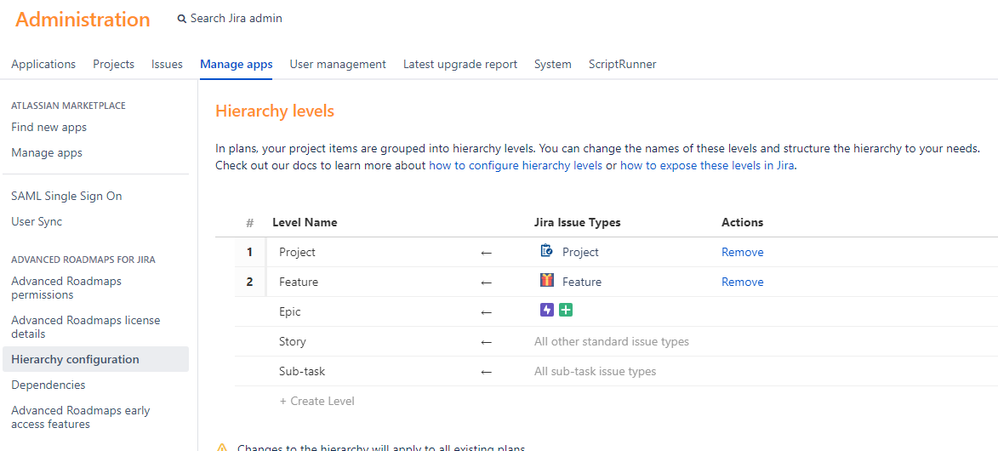The width and height of the screenshot is (998, 451).
Task: Focus the Search Jira admin field
Action: [x=236, y=19]
